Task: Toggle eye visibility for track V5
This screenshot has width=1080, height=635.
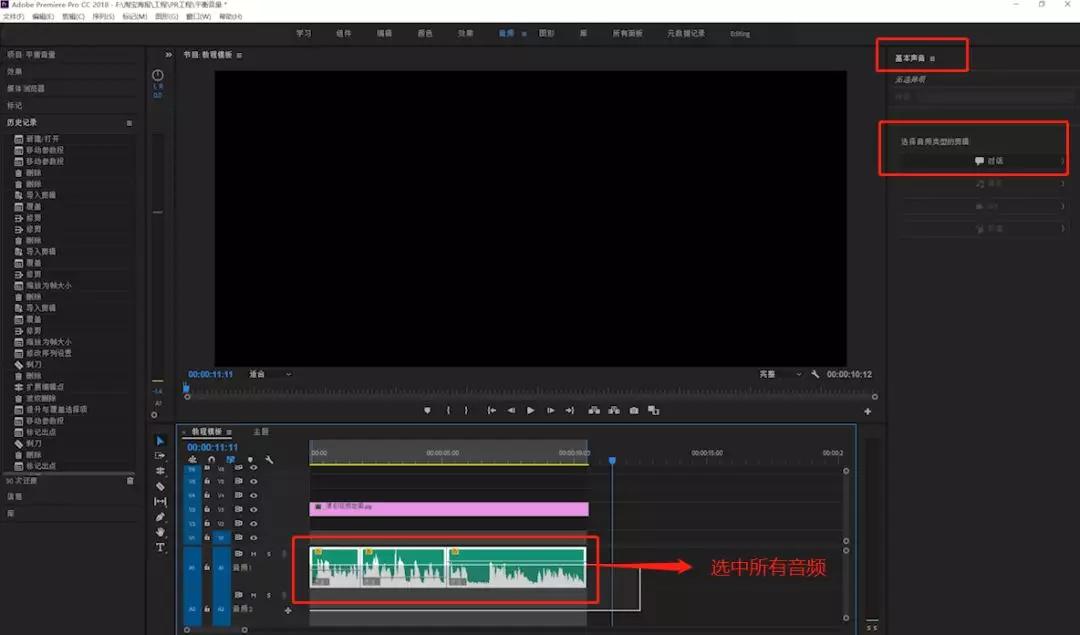Action: (253, 481)
